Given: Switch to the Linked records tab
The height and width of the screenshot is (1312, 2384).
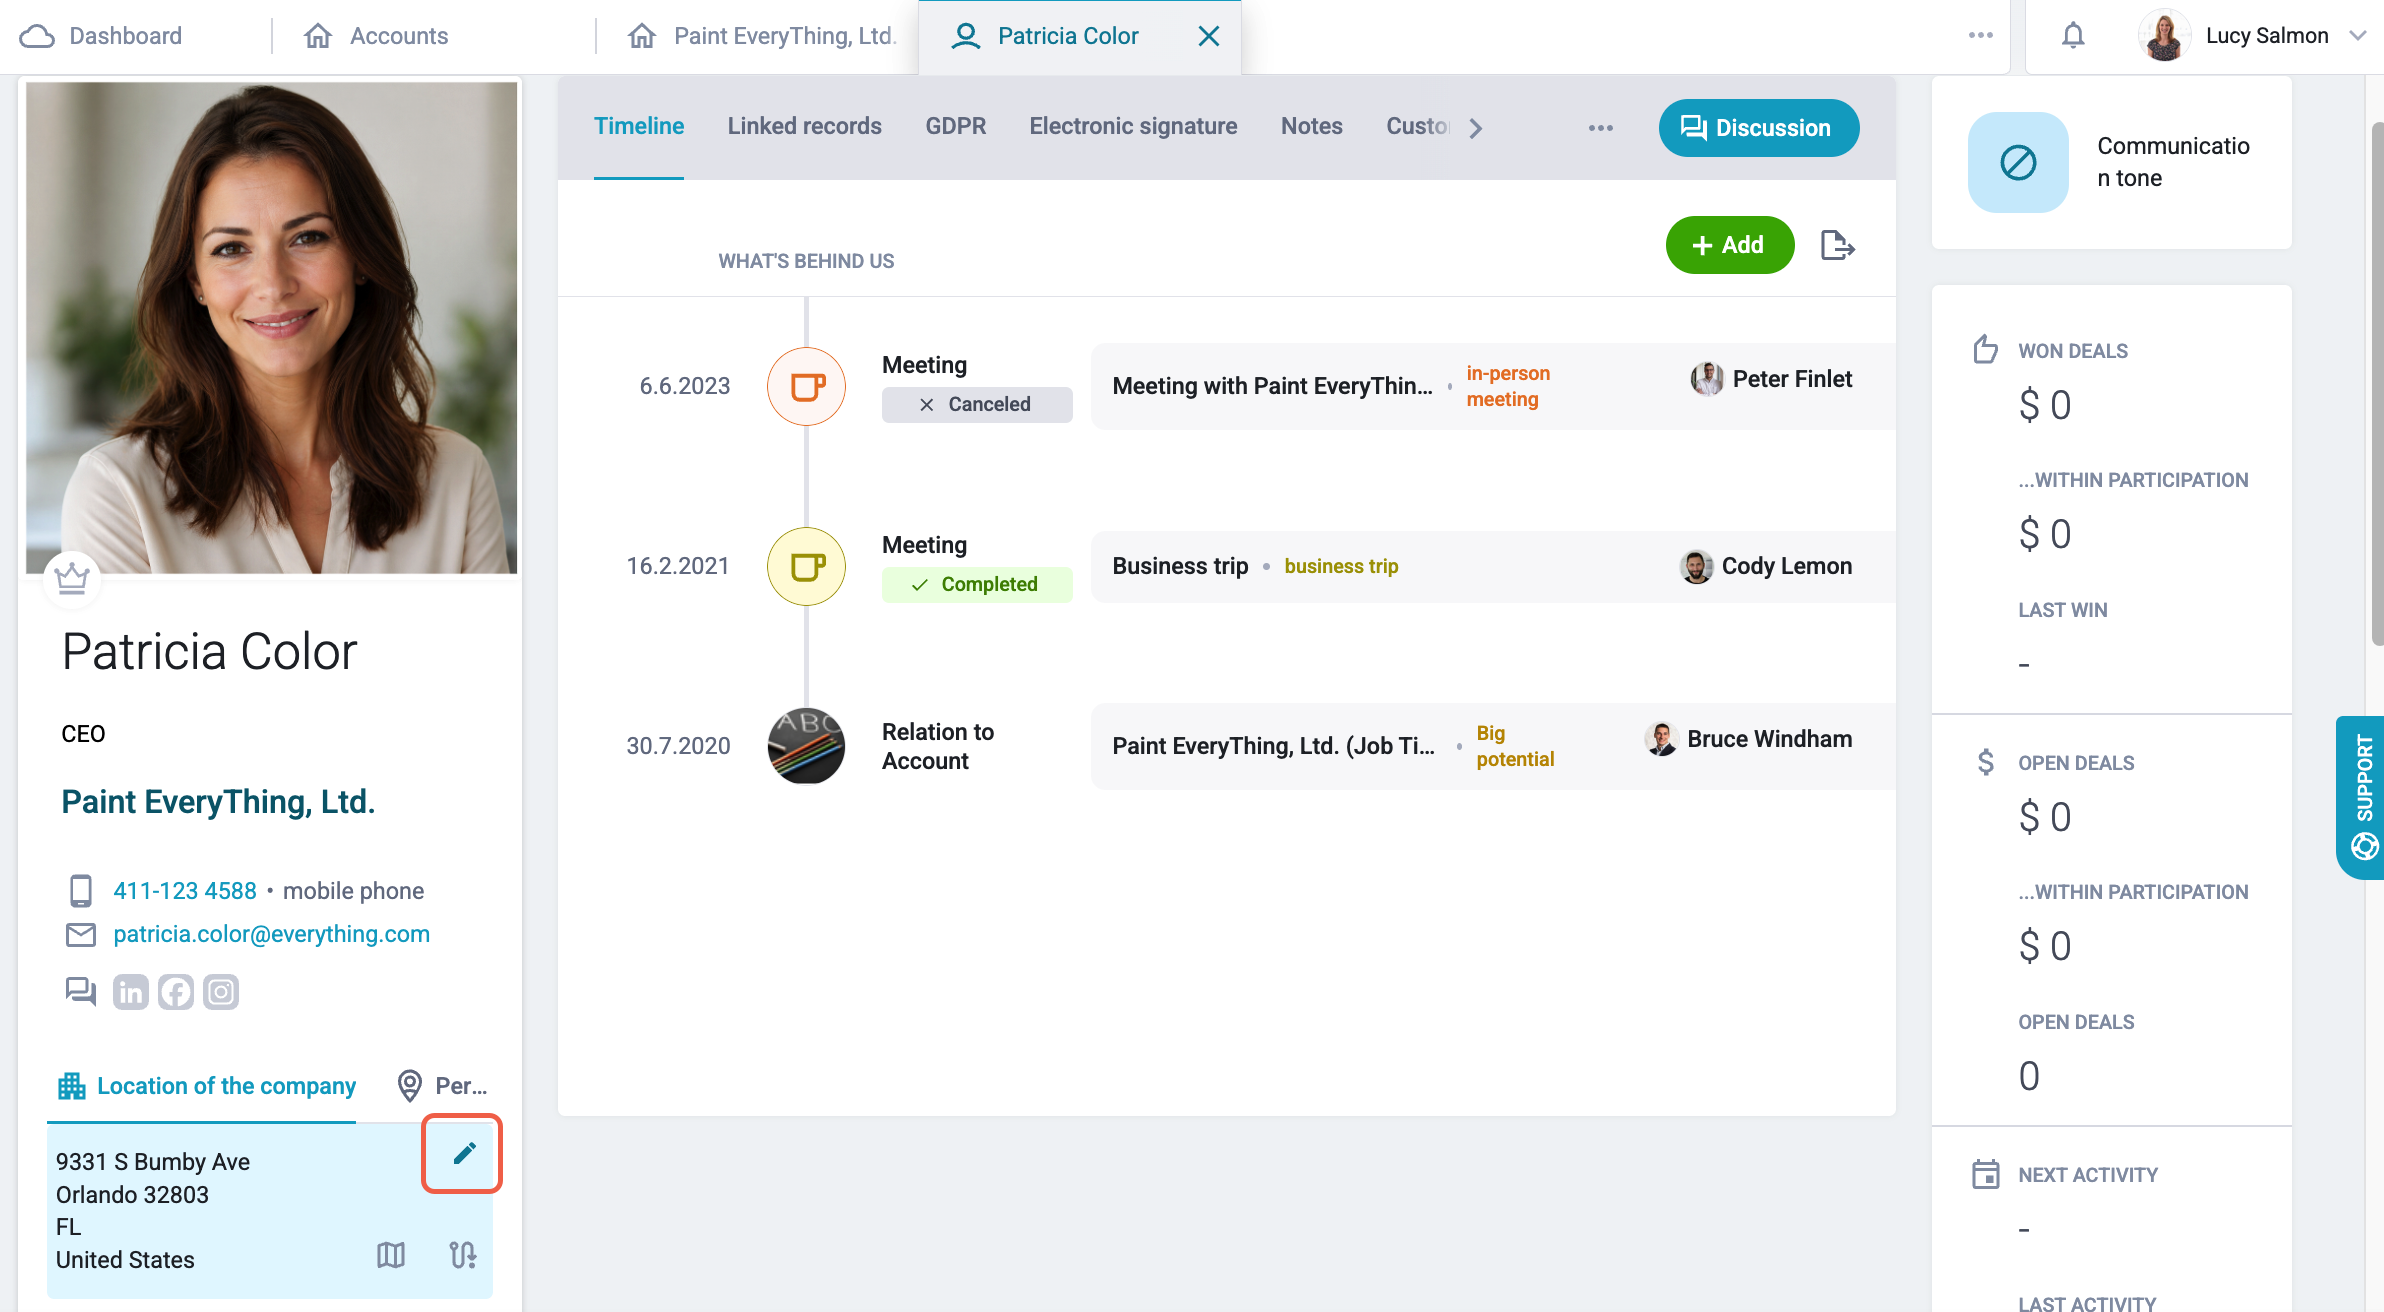Looking at the screenshot, I should tap(804, 127).
